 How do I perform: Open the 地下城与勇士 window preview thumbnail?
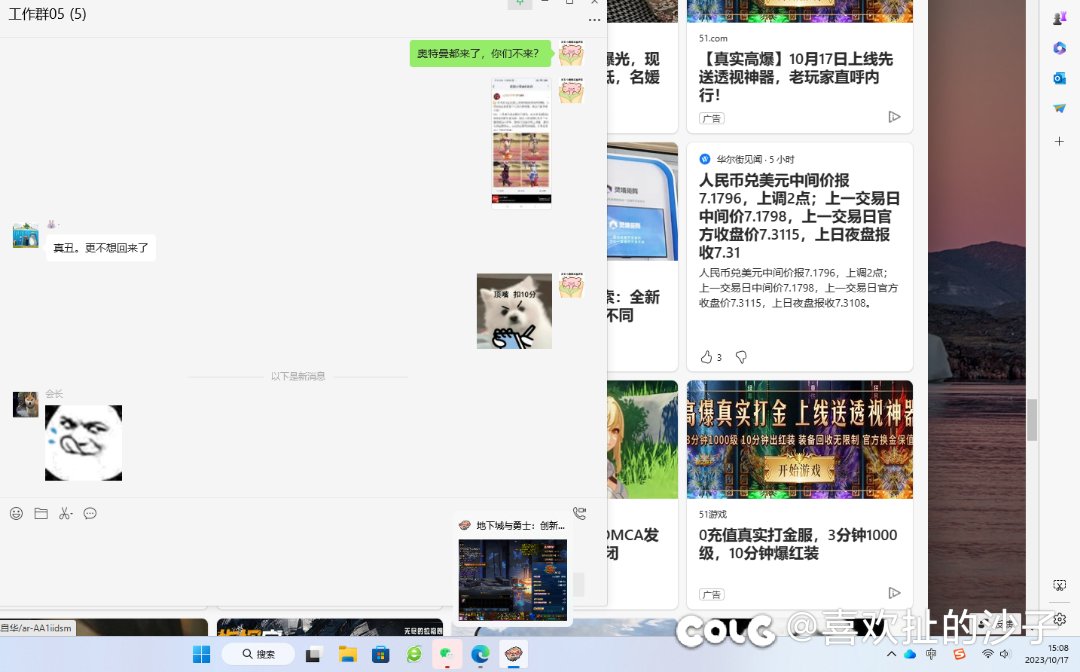click(x=512, y=580)
